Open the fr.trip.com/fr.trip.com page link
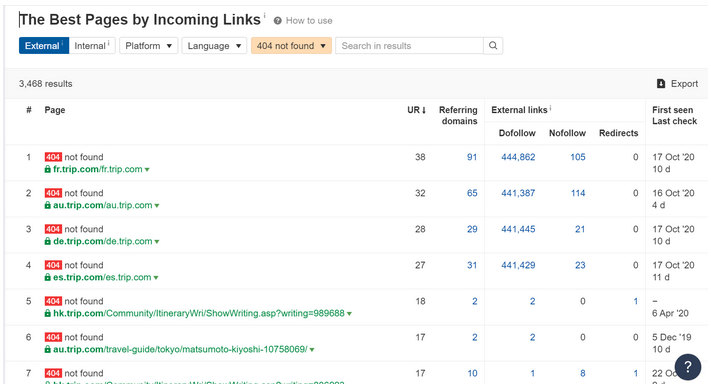 pos(97,169)
